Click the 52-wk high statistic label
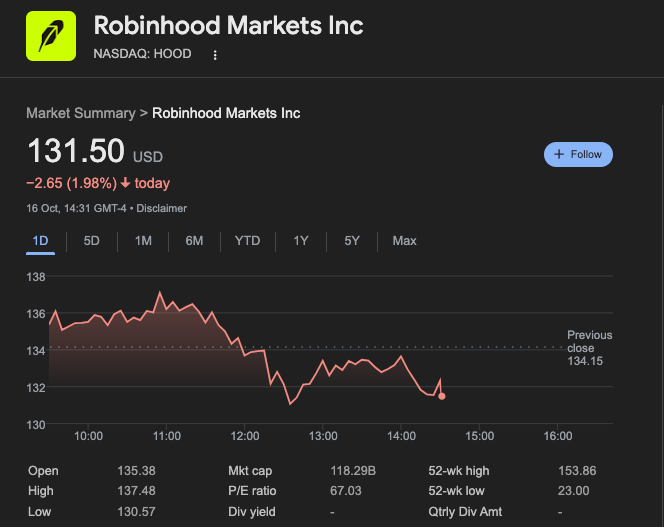 click(460, 471)
